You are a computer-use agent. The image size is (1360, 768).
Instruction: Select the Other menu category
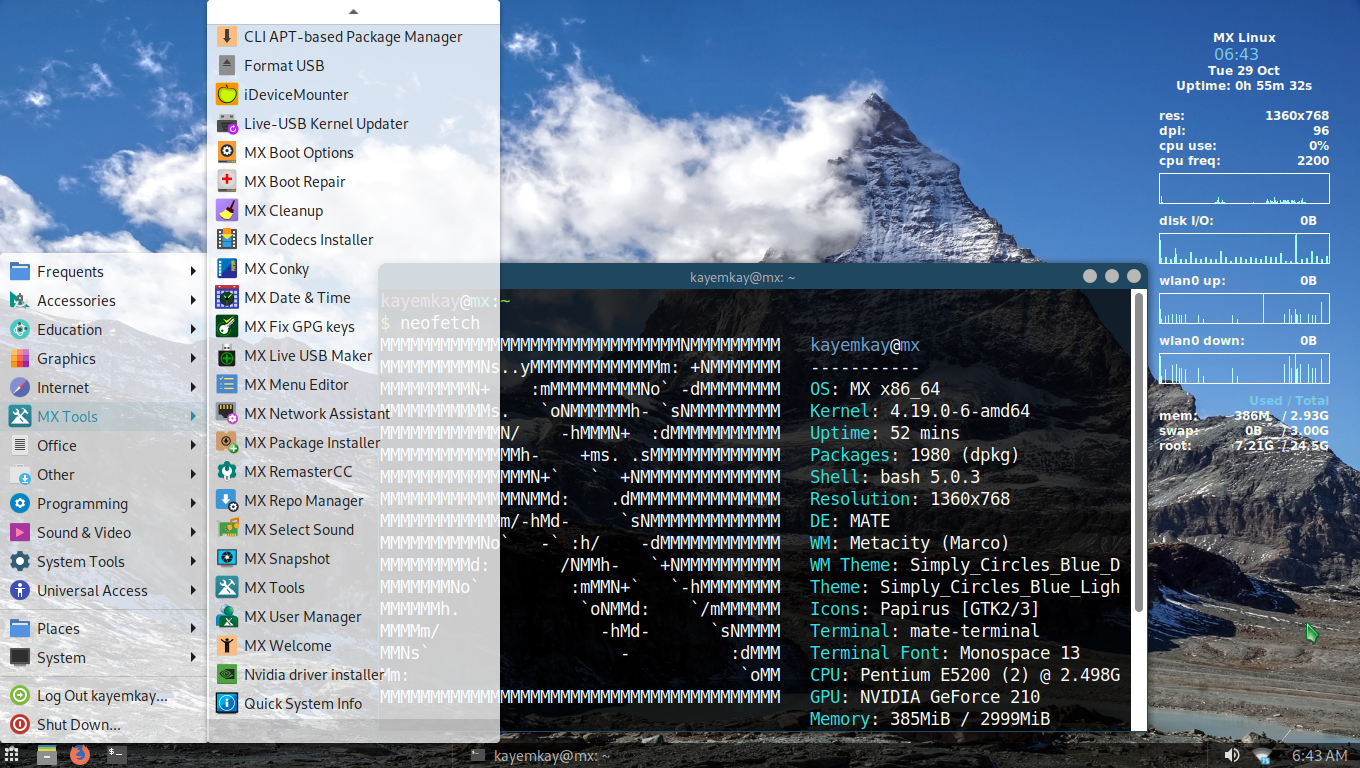(x=104, y=475)
